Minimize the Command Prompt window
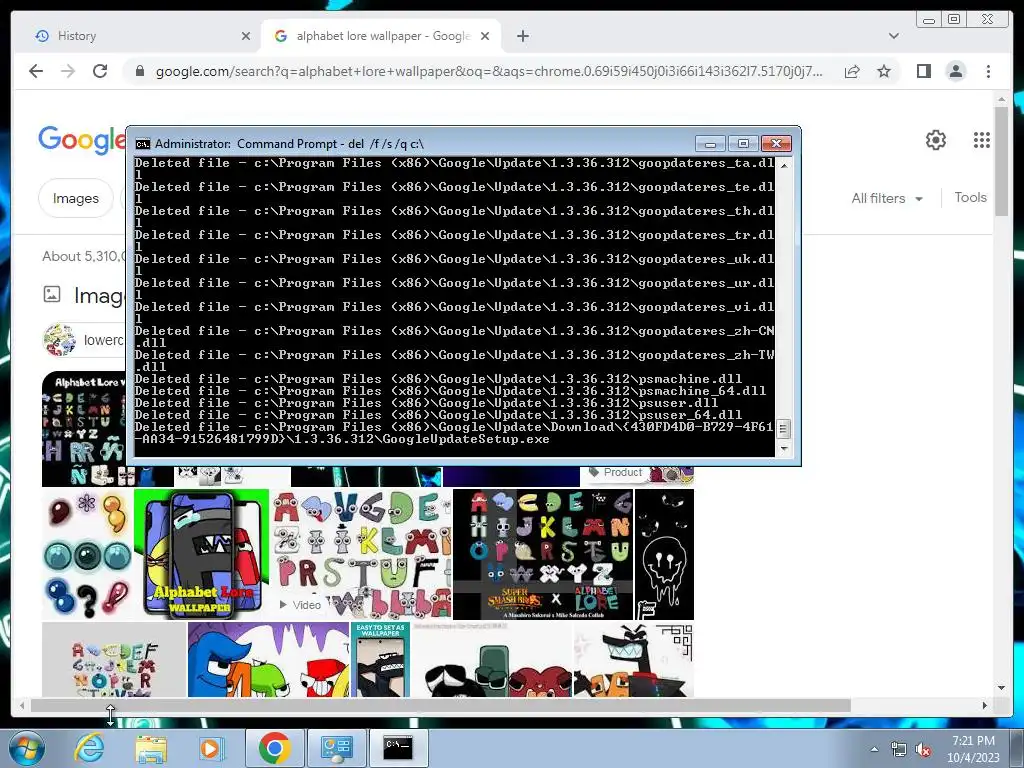The width and height of the screenshot is (1024, 768). tap(711, 143)
